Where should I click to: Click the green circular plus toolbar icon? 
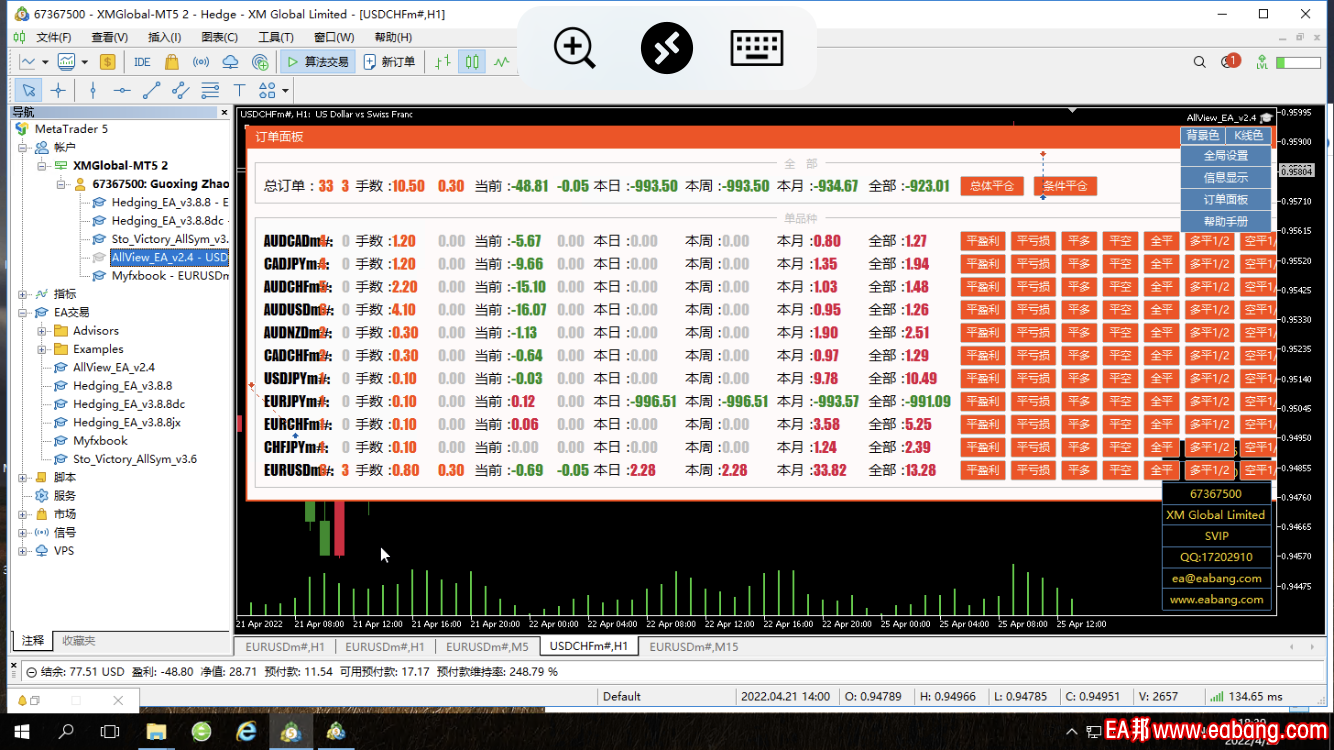pyautogui.click(x=260, y=62)
